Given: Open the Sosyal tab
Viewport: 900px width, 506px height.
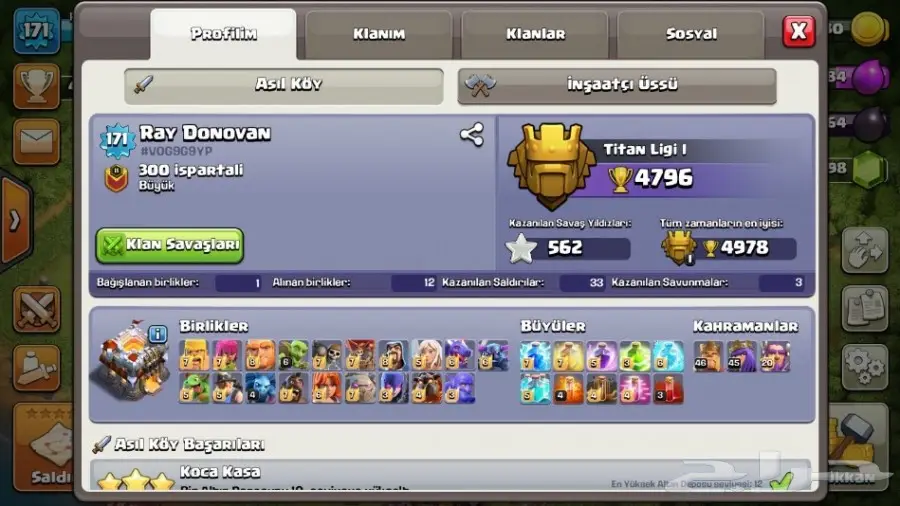Looking at the screenshot, I should 691,34.
